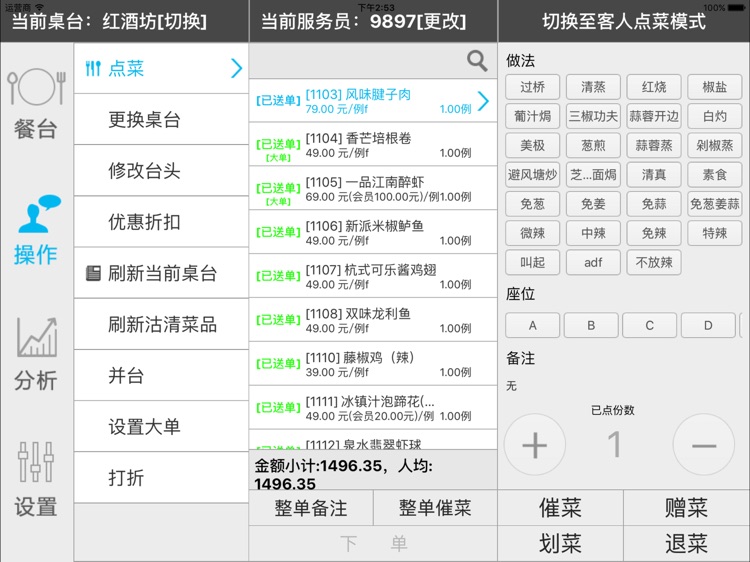This screenshot has width=750, height=562.
Task: Toggle cooking method 红烧
Action: pyautogui.click(x=654, y=87)
